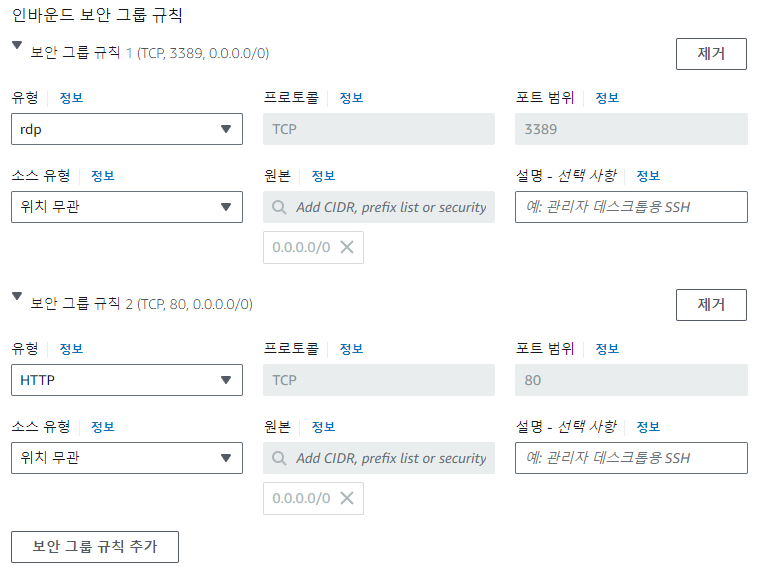Open rule 1 source type 위치 무관 dropdown
This screenshot has width=759, height=576.
click(x=127, y=207)
